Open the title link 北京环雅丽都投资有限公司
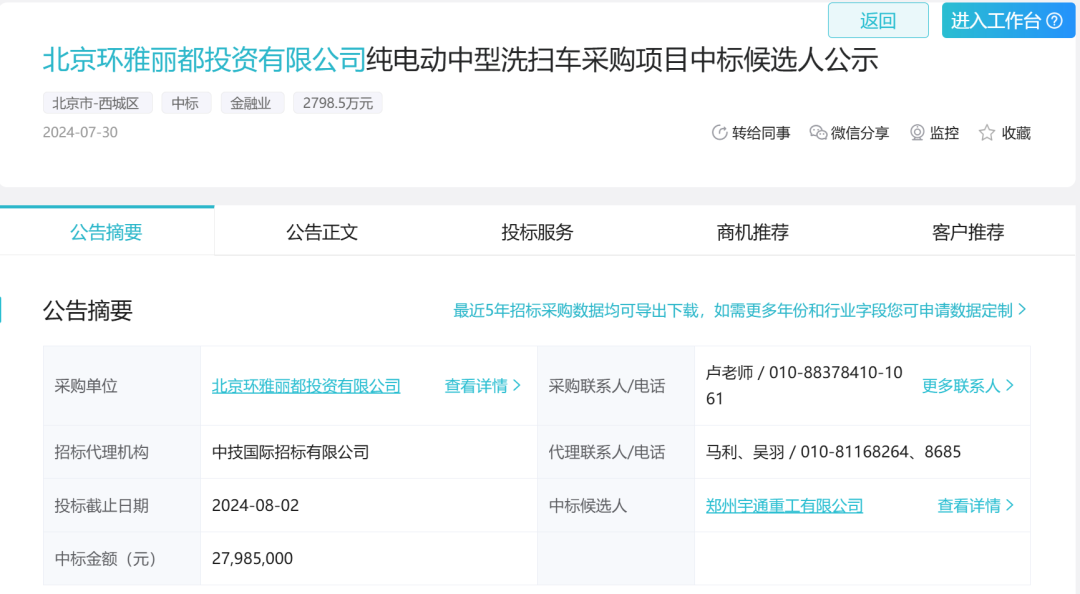1080x594 pixels. [204, 60]
